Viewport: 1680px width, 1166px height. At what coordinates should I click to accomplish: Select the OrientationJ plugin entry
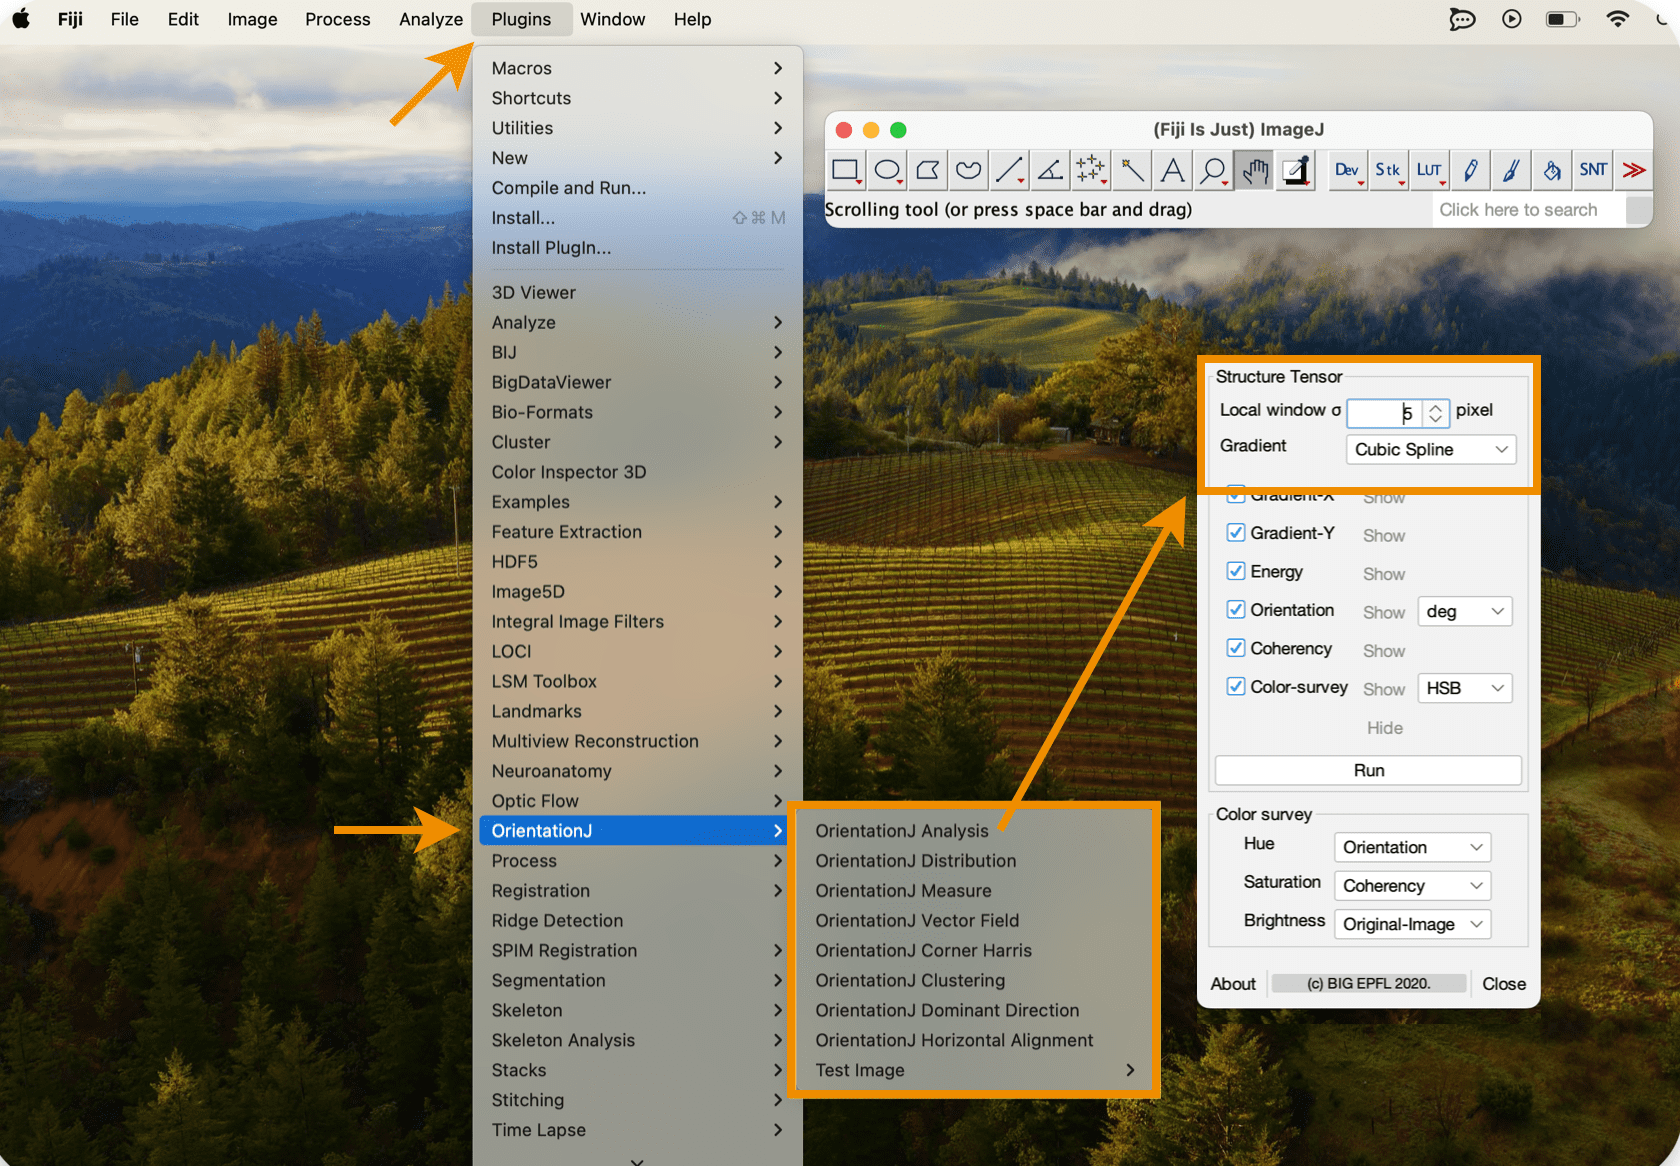(x=633, y=831)
